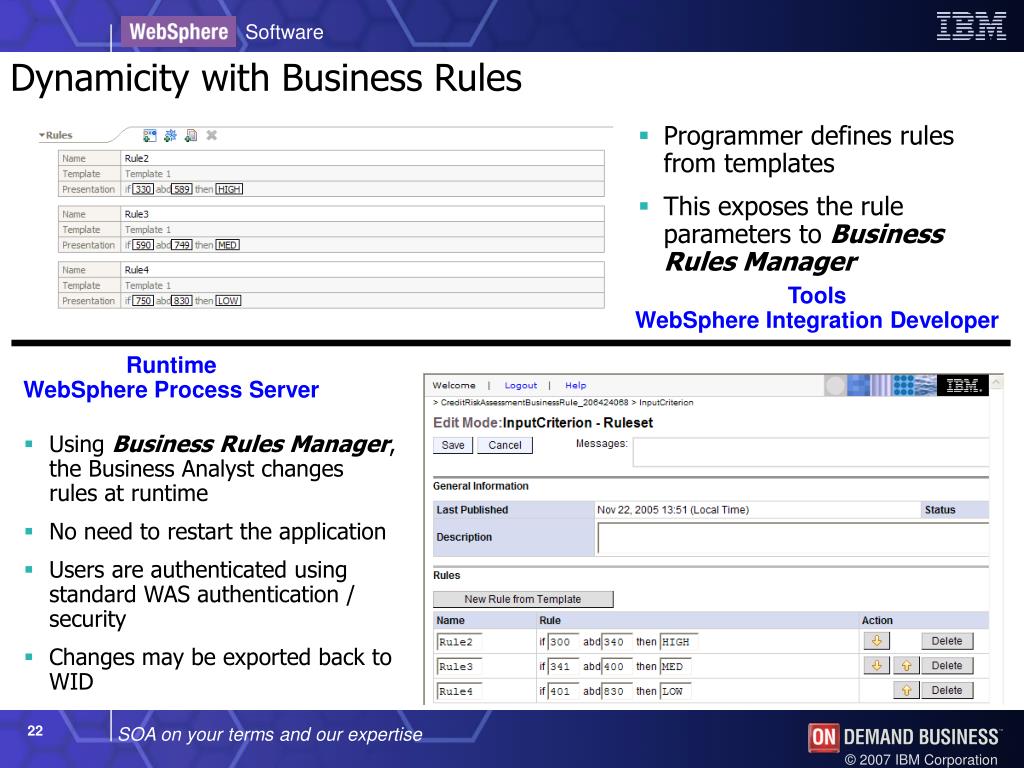
Task: Click the MED result field in the manager
Action: [675, 667]
